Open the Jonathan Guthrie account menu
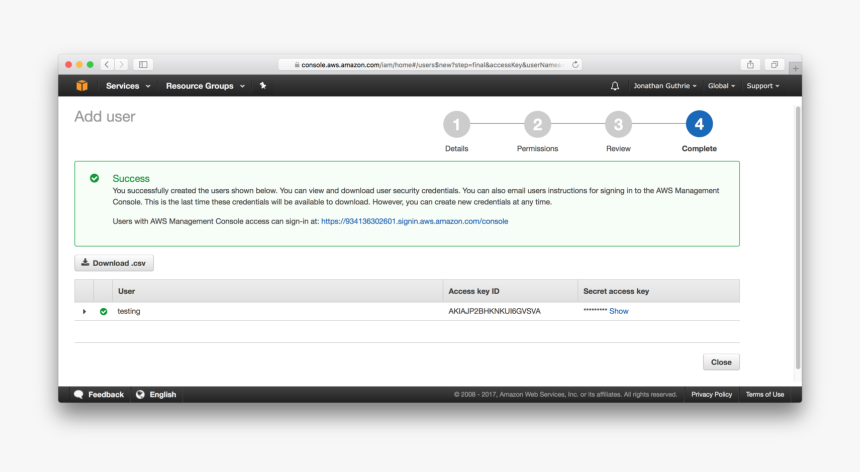 665,86
